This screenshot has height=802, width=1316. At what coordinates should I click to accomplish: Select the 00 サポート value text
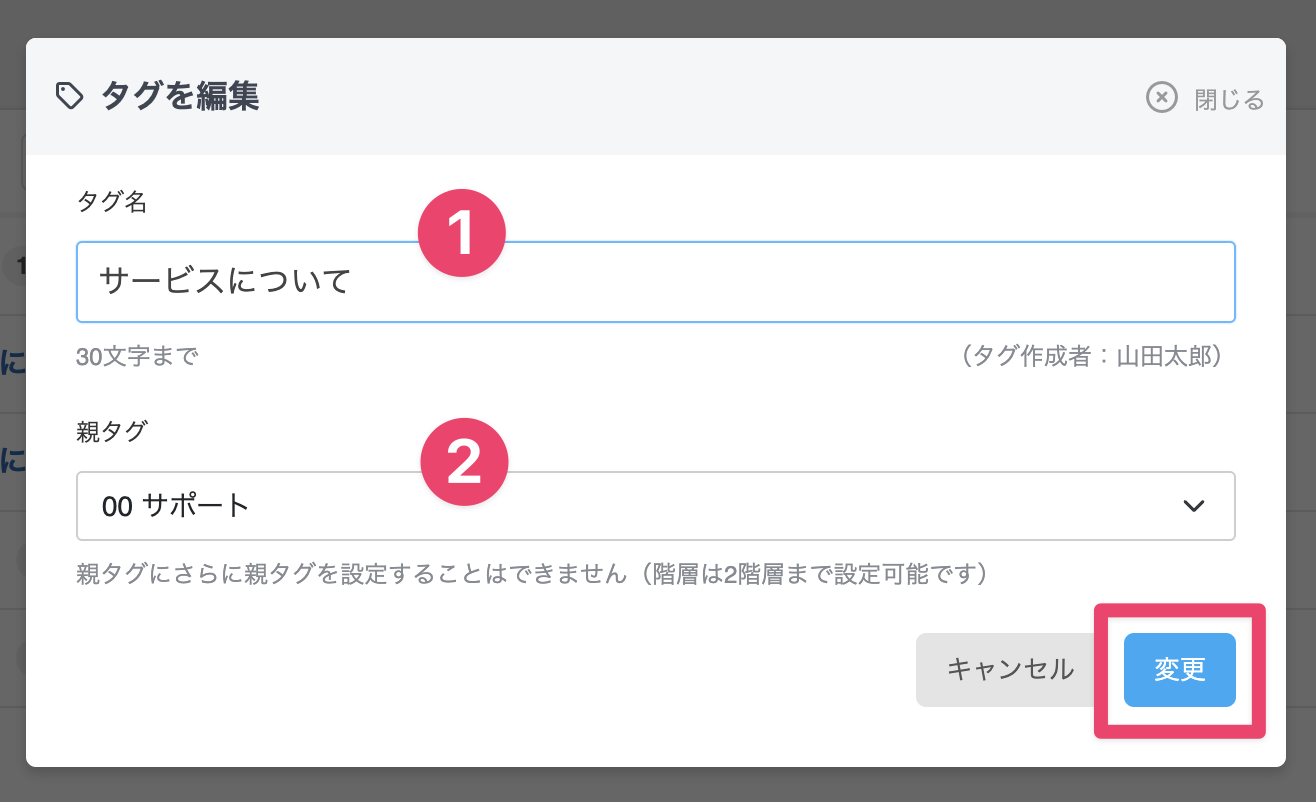pos(176,506)
